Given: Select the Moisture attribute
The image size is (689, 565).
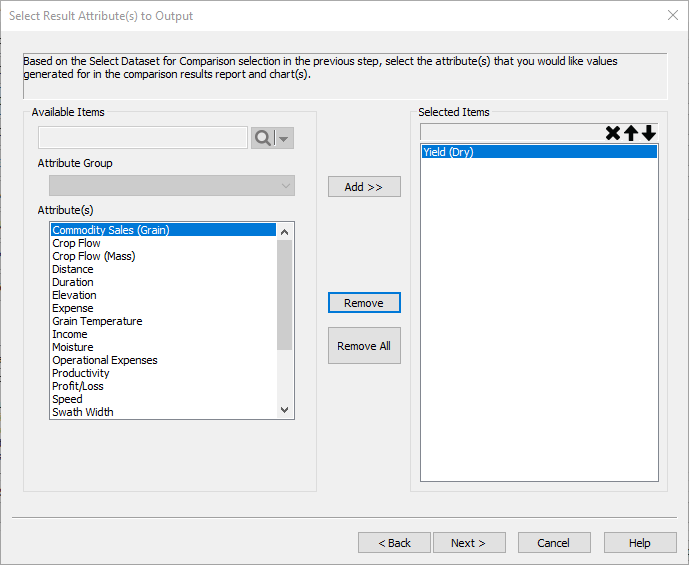Looking at the screenshot, I should (x=163, y=347).
